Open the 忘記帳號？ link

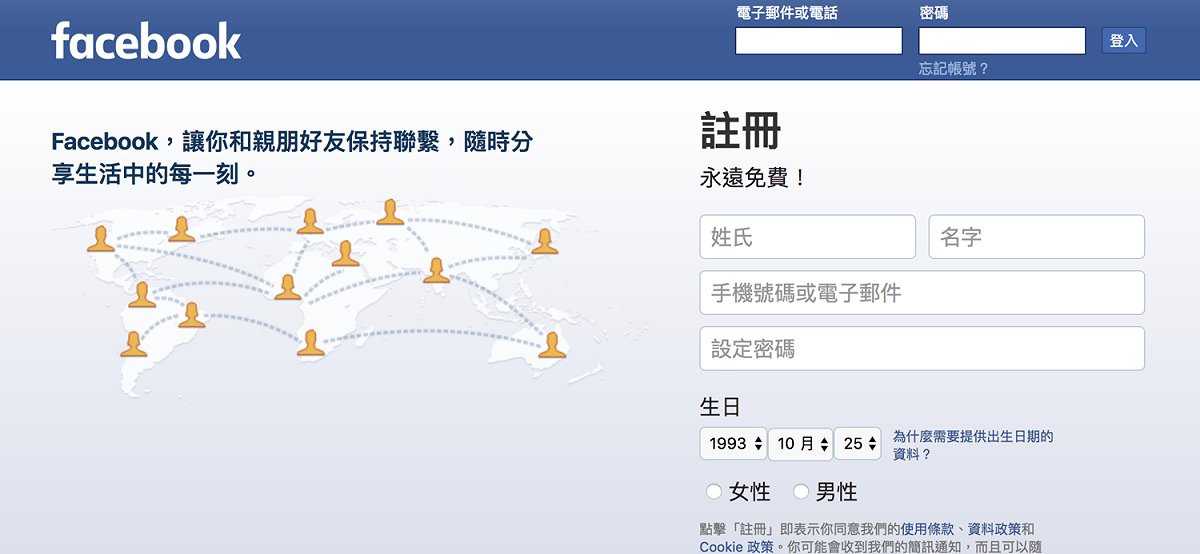pyautogui.click(x=954, y=69)
